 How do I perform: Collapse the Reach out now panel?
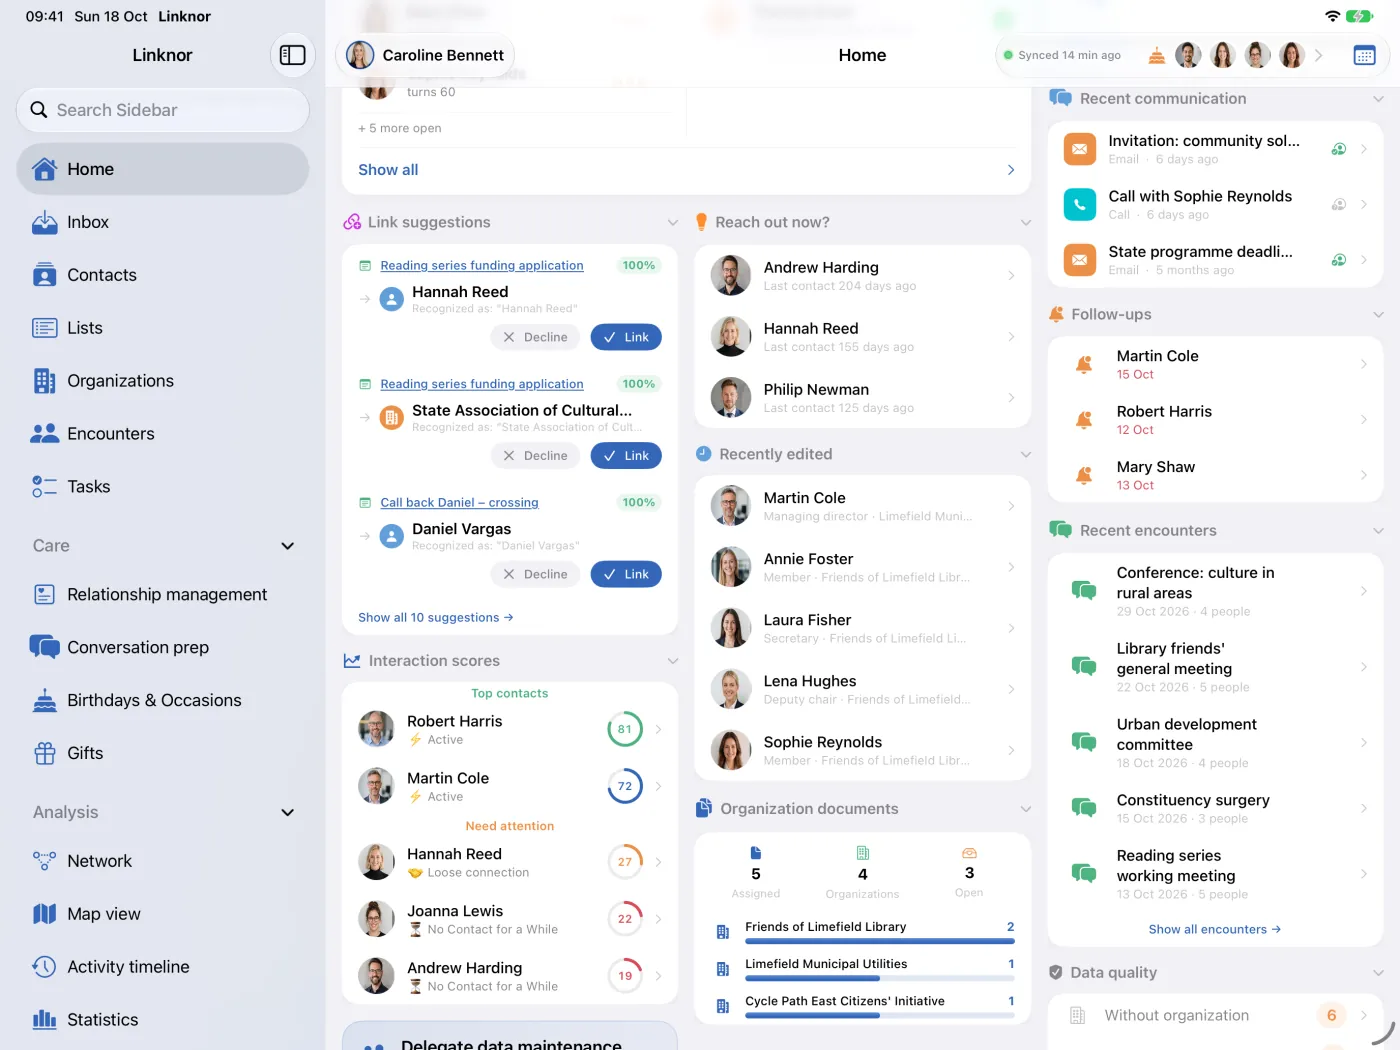pos(1025,222)
